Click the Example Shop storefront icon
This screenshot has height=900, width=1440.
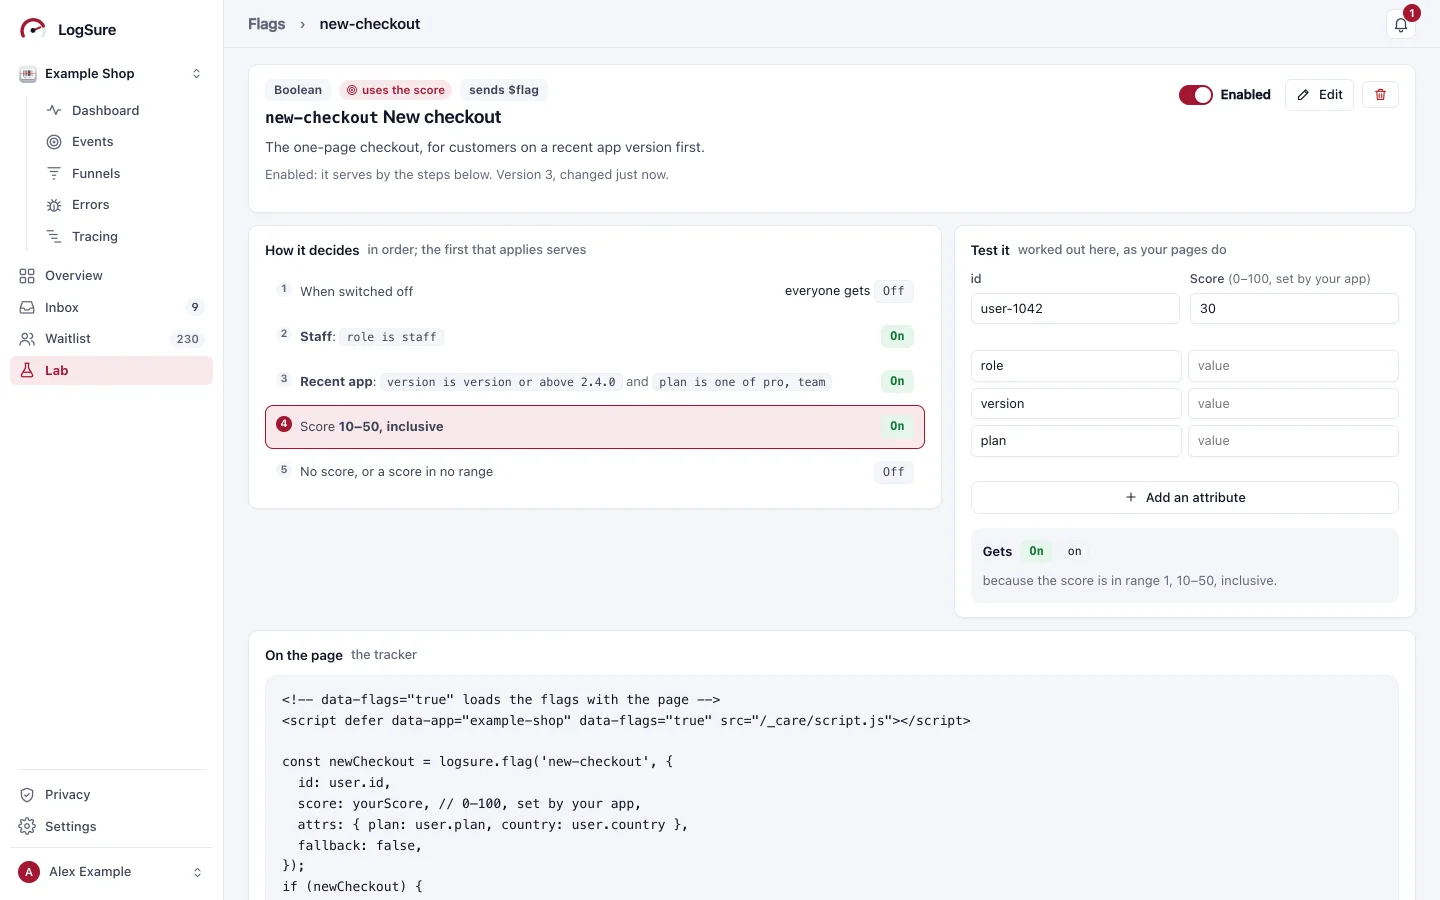pos(28,74)
